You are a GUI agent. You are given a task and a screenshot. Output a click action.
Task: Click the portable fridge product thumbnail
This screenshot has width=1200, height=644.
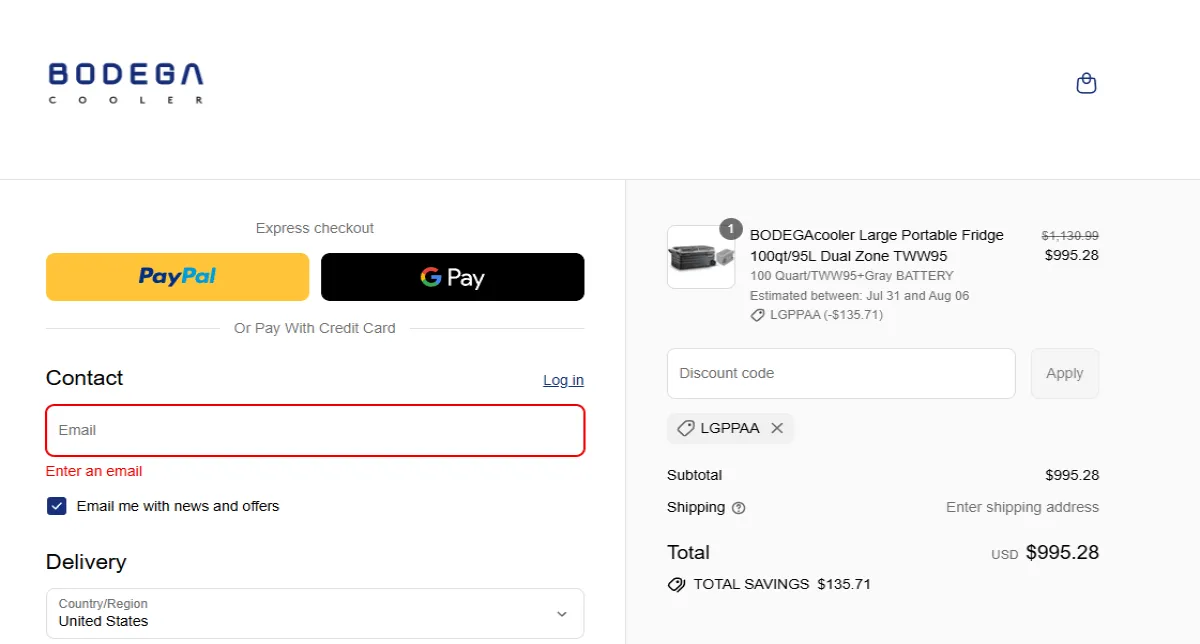click(x=701, y=257)
